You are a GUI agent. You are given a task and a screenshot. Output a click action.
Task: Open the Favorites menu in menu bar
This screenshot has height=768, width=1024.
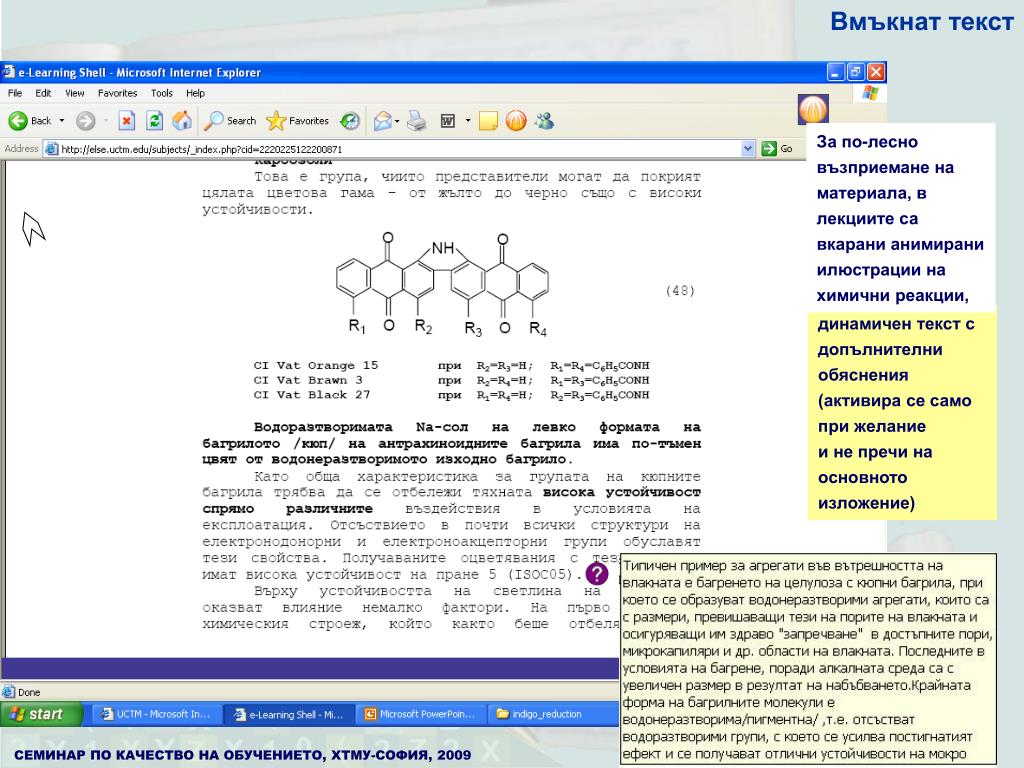coord(118,93)
